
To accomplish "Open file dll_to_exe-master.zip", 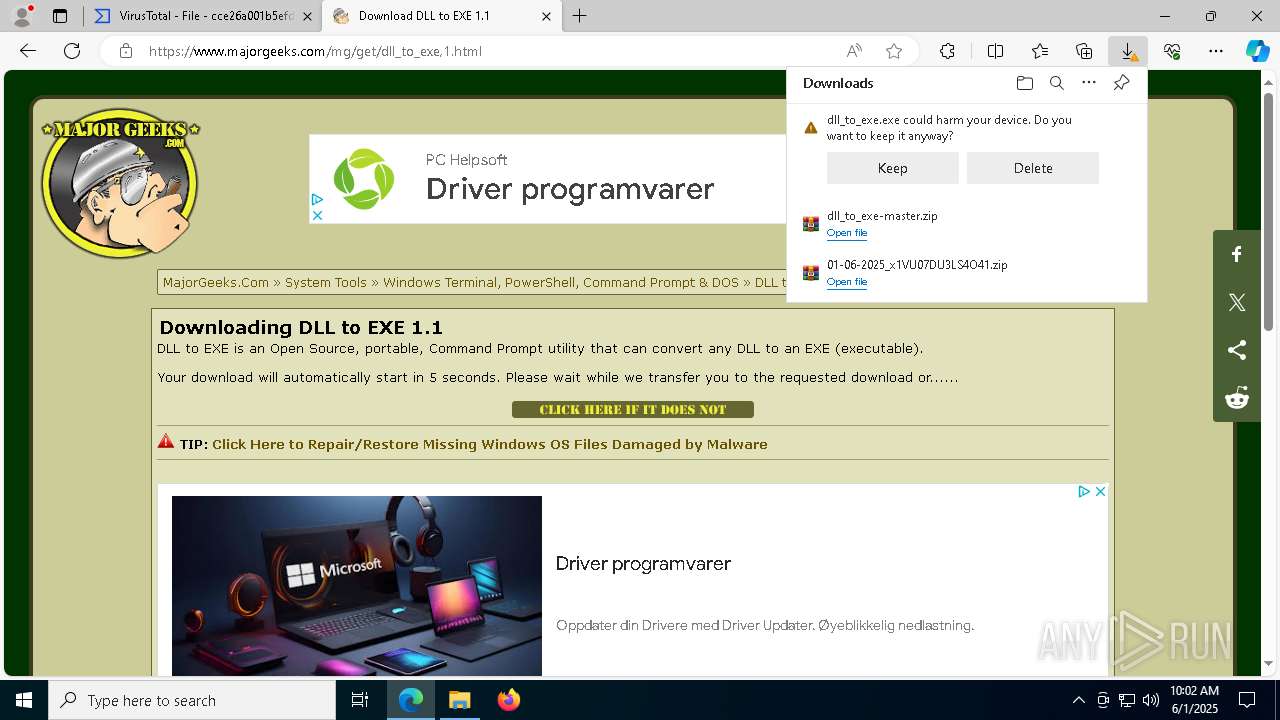I will (846, 233).
